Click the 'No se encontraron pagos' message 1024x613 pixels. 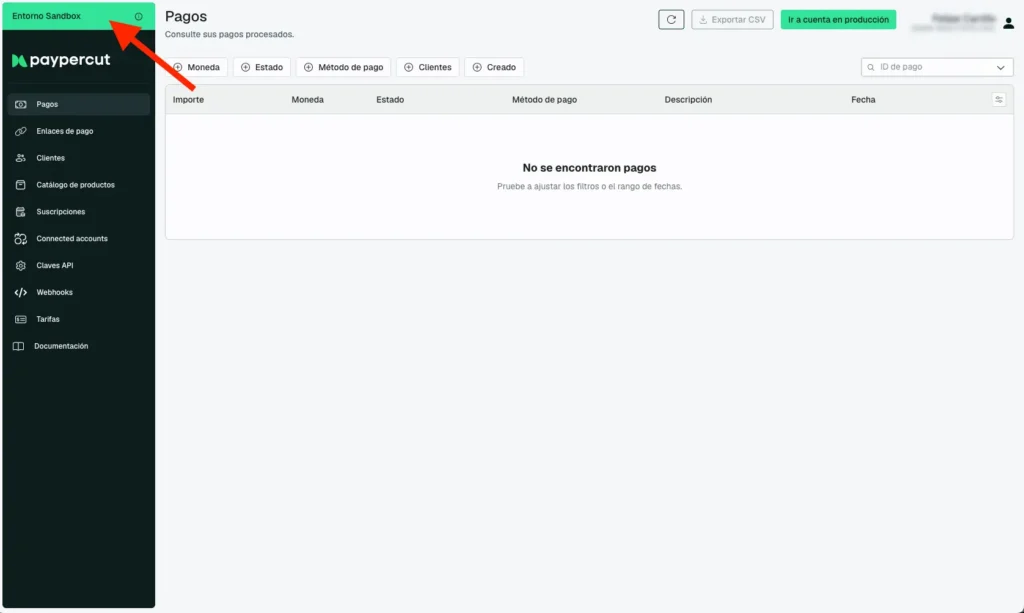[589, 168]
